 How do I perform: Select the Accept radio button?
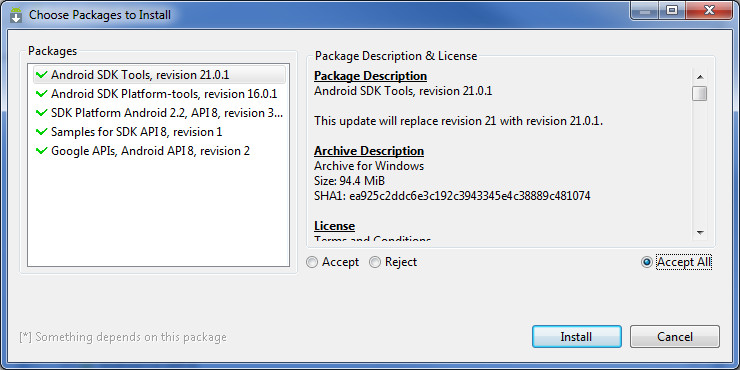pyautogui.click(x=312, y=262)
